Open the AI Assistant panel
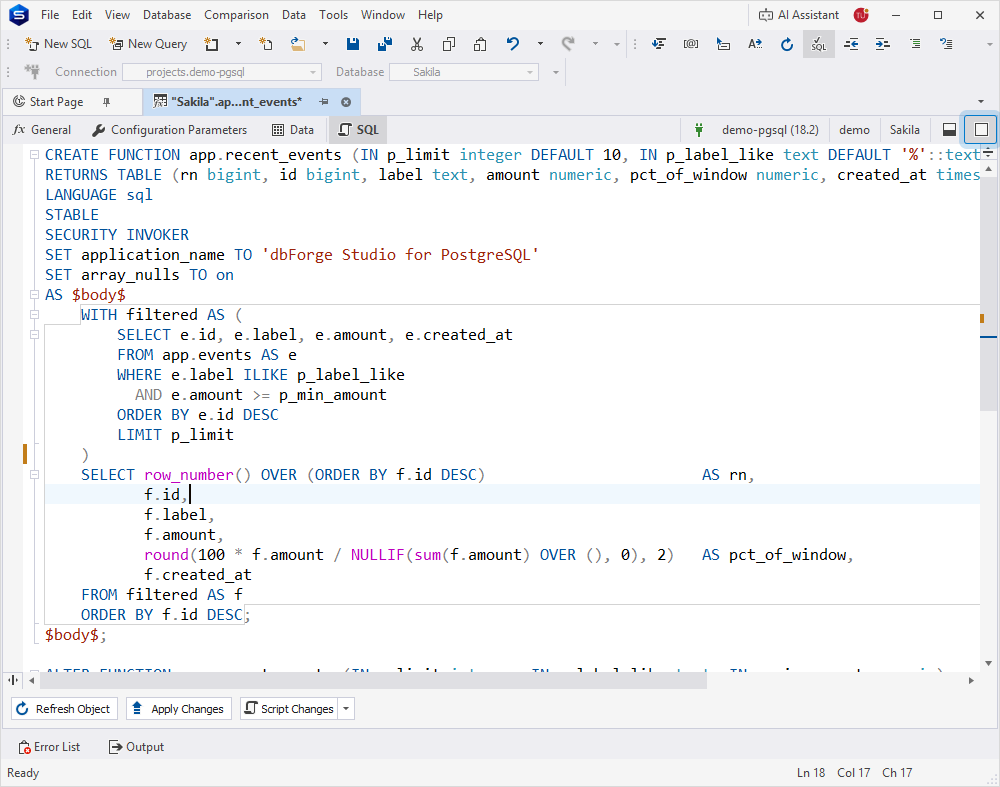1000x787 pixels. coord(798,15)
